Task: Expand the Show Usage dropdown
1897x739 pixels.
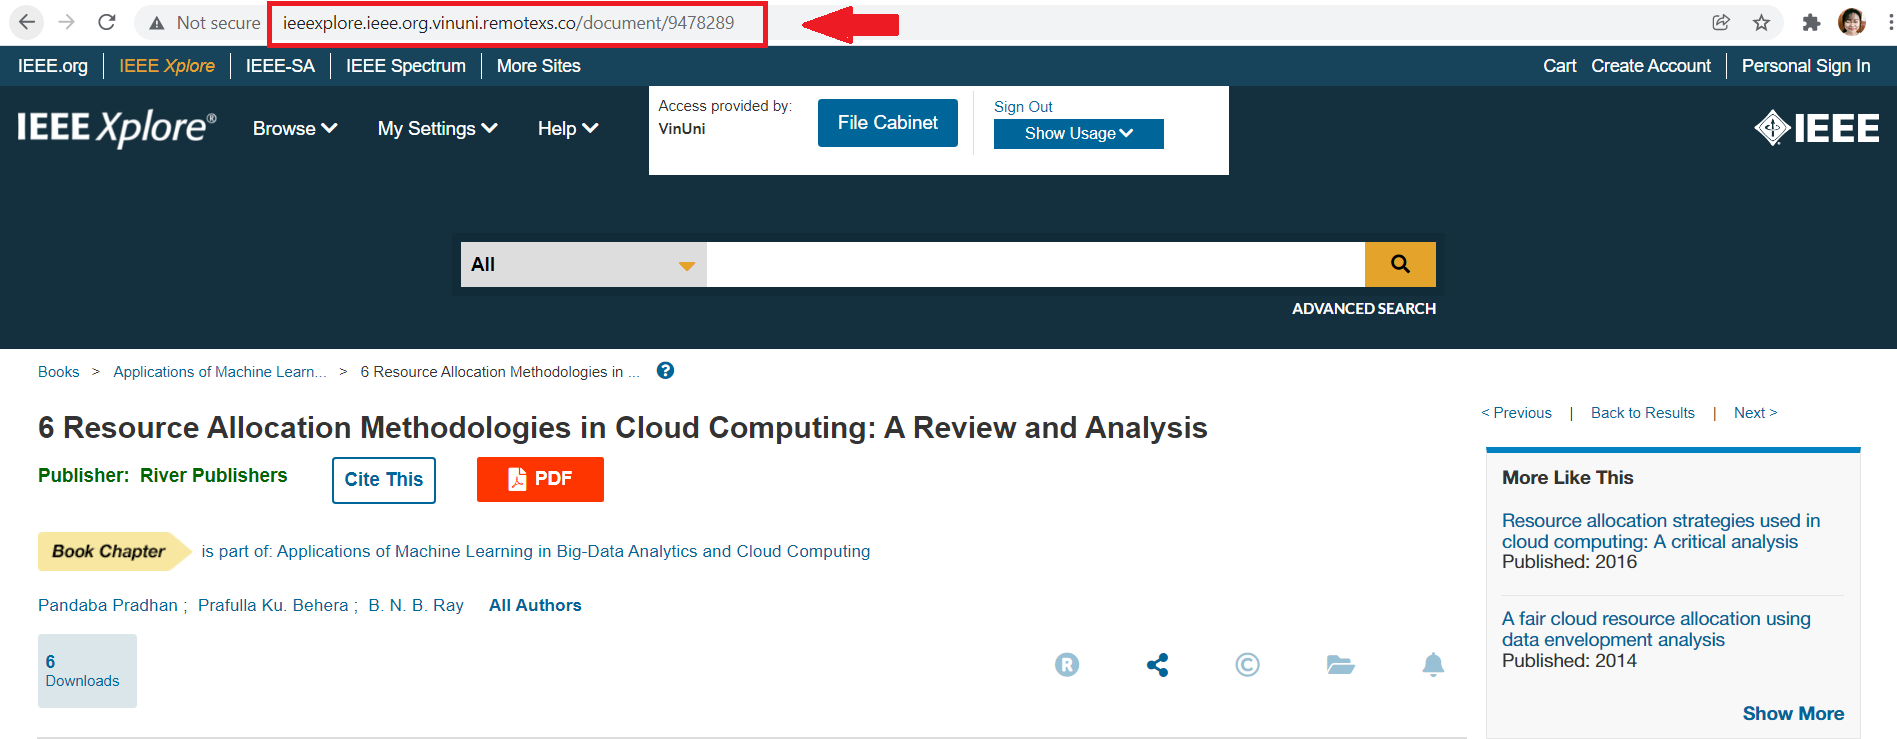Action: click(x=1078, y=134)
